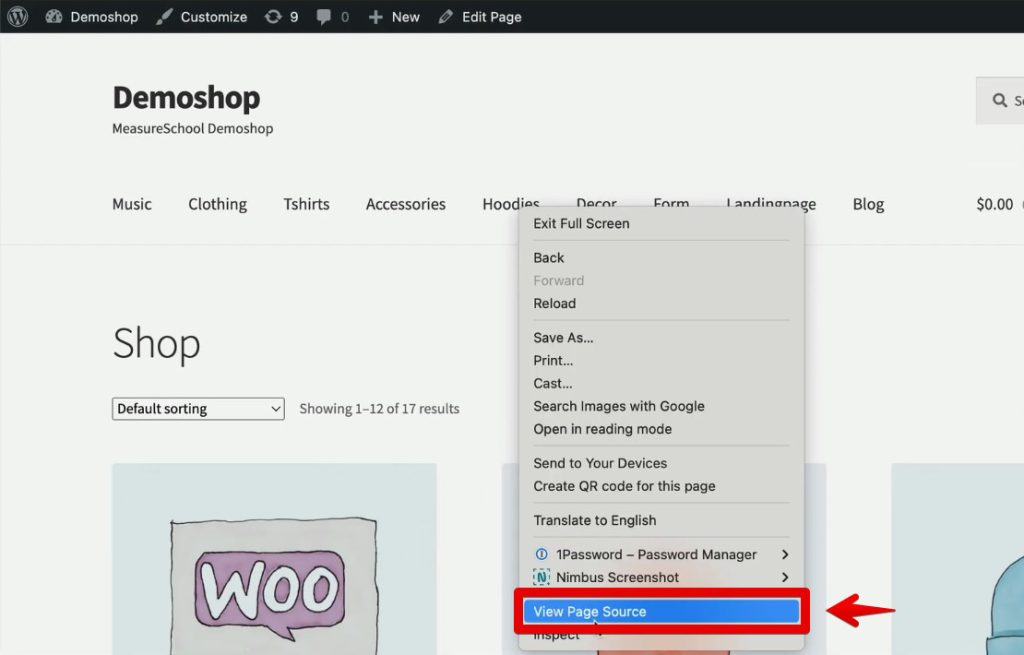Choose Back in the context menu
Image resolution: width=1024 pixels, height=655 pixels.
(661, 258)
